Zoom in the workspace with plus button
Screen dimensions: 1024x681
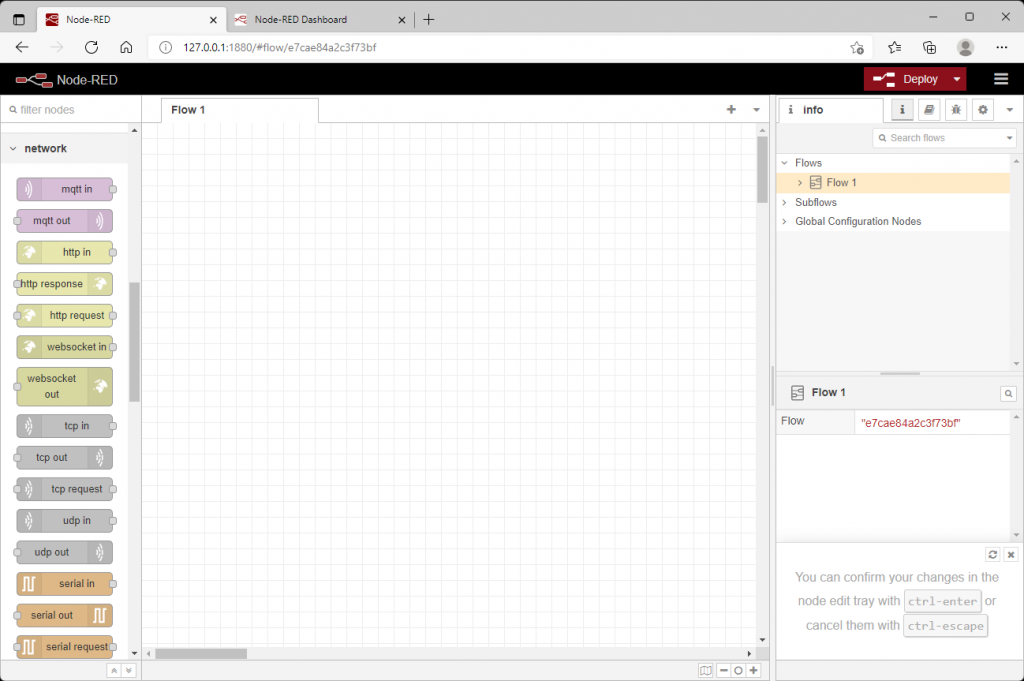tap(754, 671)
